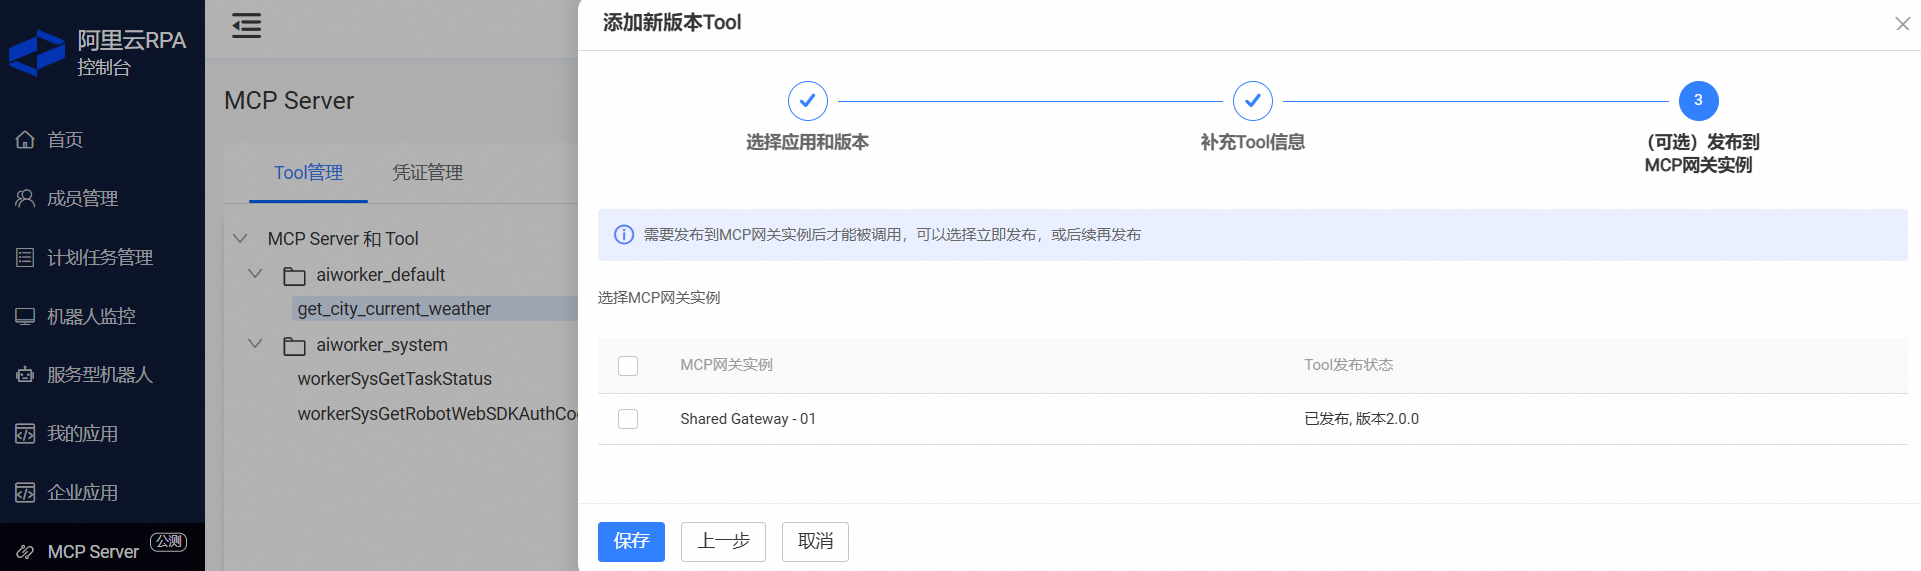Screen dimensions: 1921x571
Task: Open MCP Server link icon in sidebar
Action: 25,552
